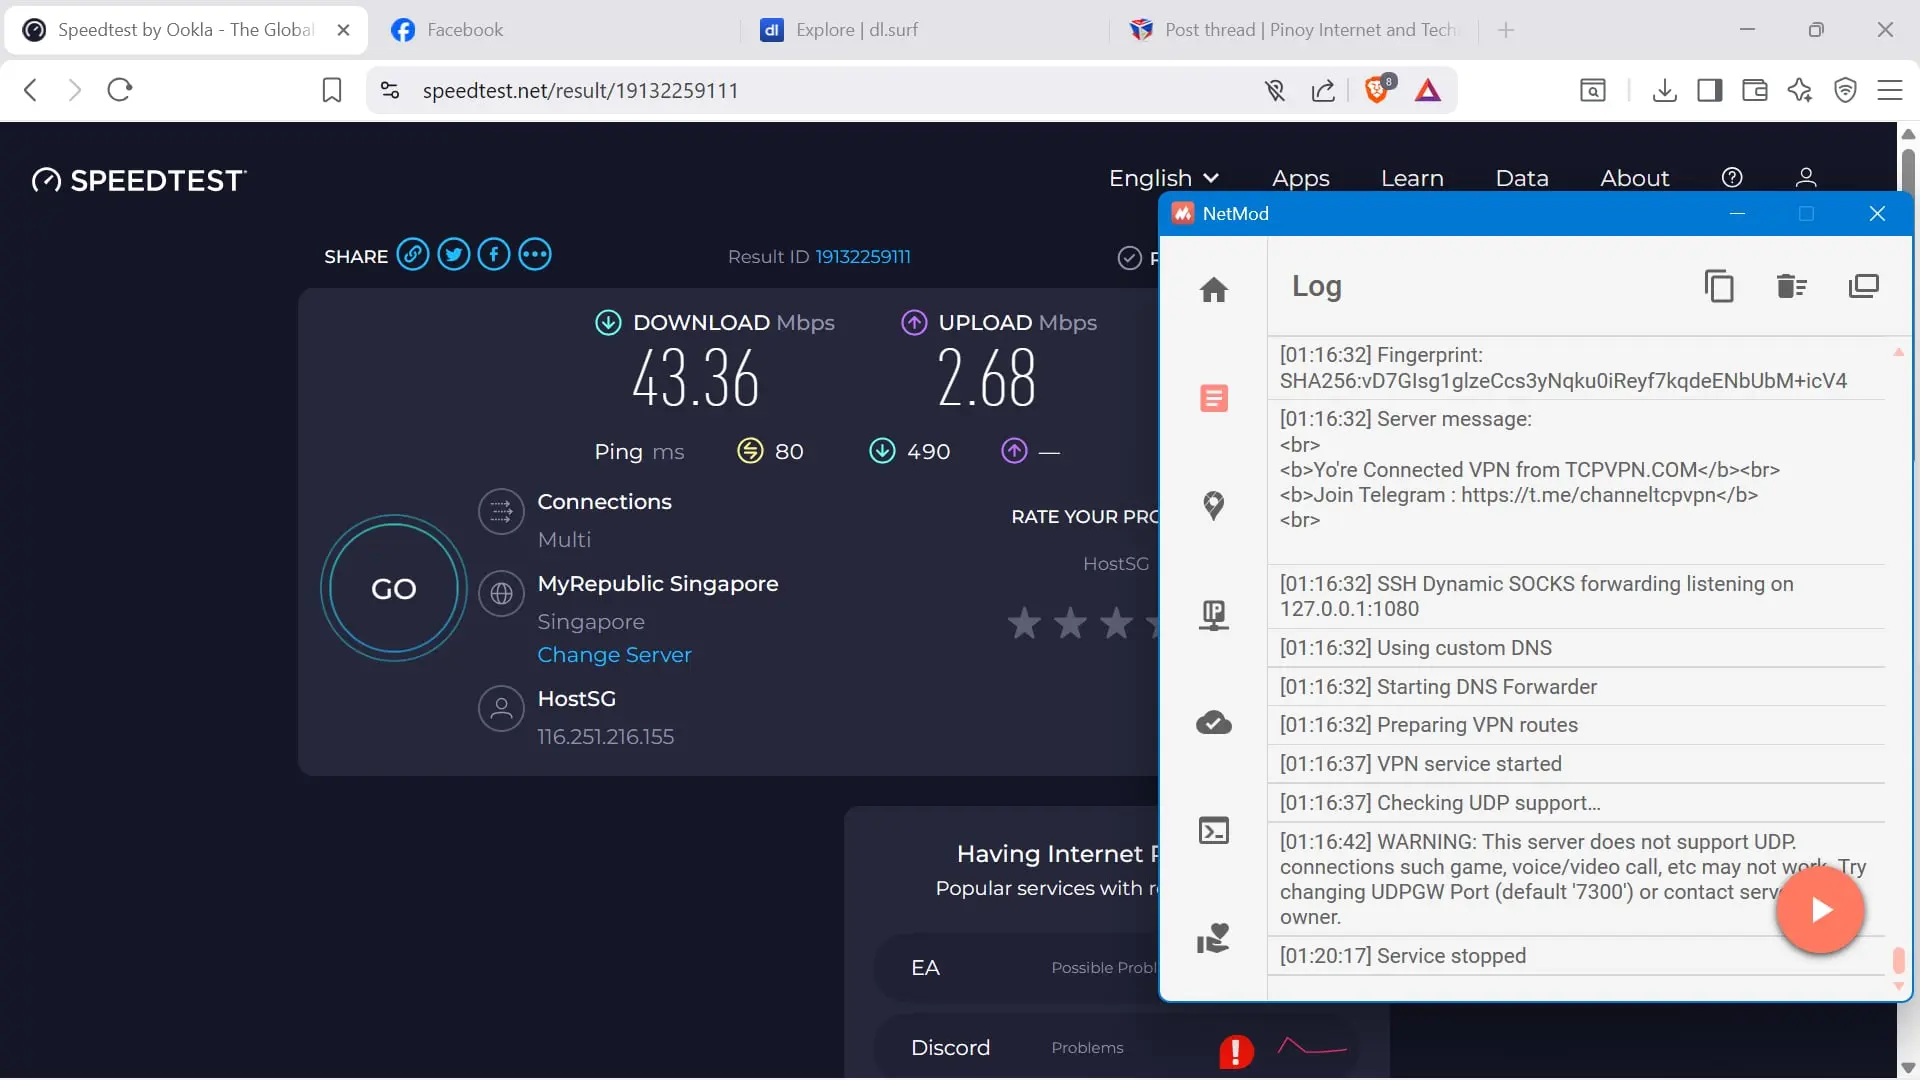Click the address bar URL field
The width and height of the screenshot is (1920, 1080).
(x=810, y=90)
